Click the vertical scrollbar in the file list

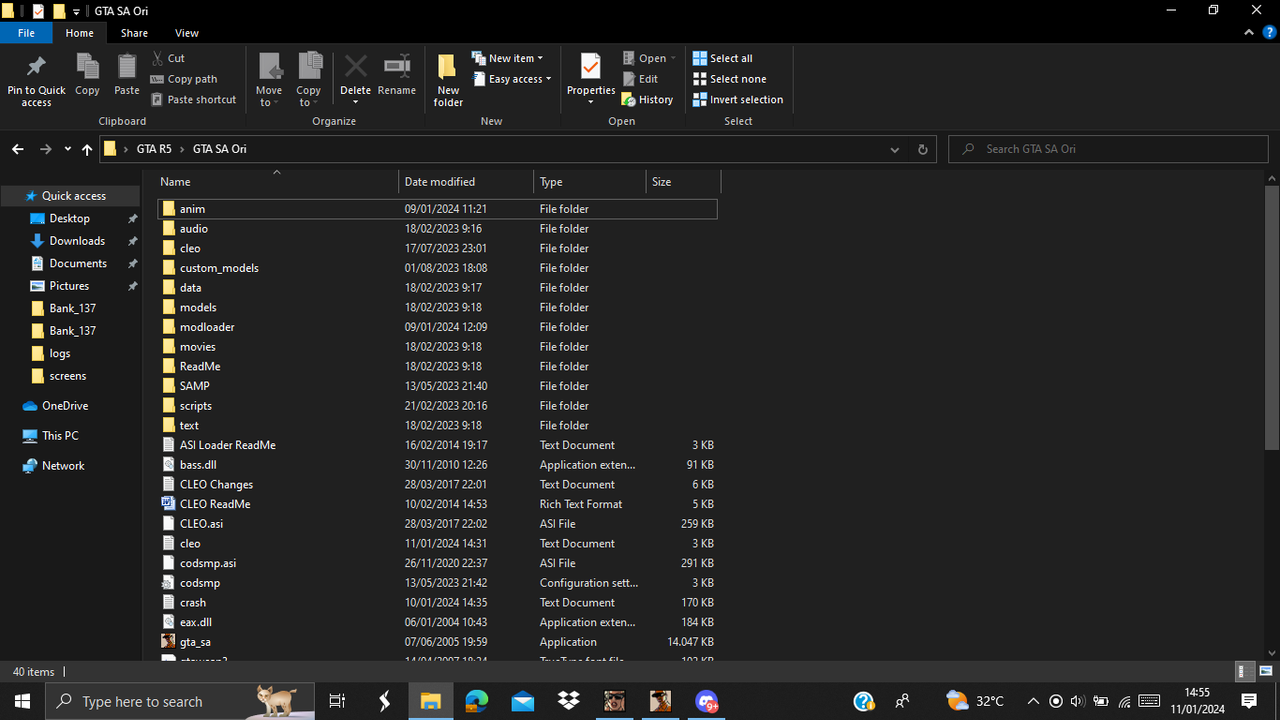tap(1272, 316)
